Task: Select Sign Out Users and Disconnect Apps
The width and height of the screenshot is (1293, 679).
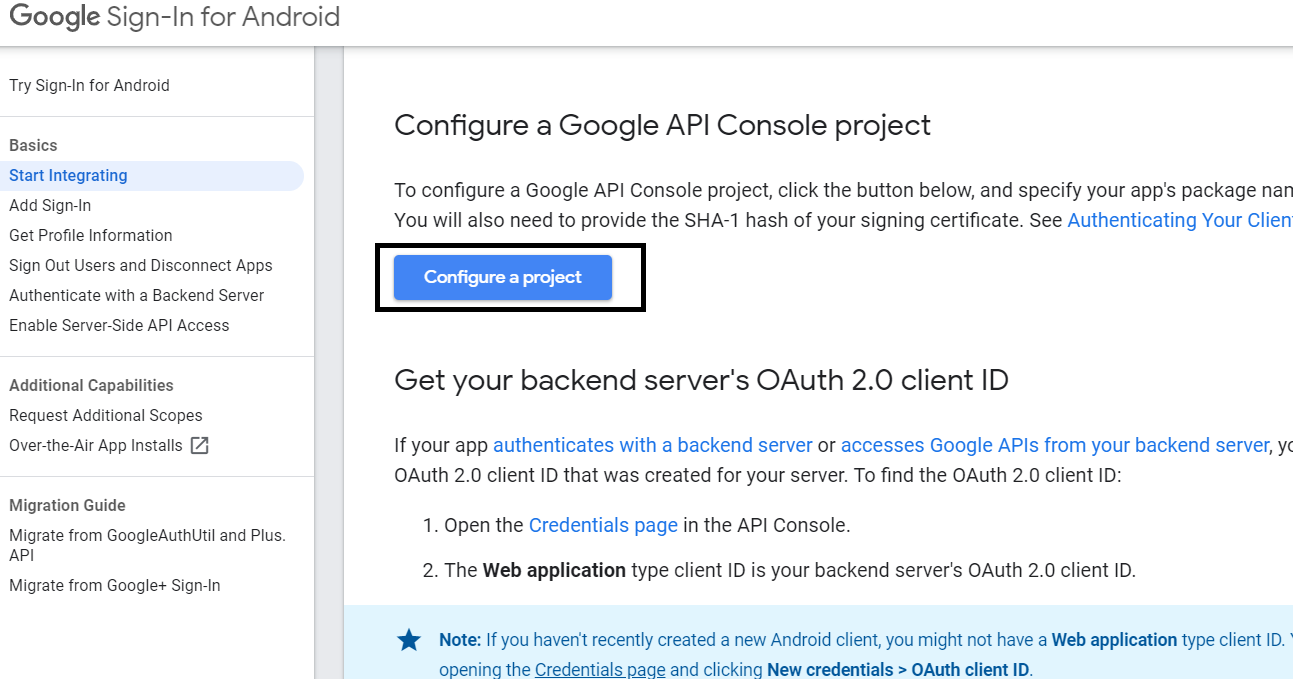Action: pyautogui.click(x=140, y=265)
